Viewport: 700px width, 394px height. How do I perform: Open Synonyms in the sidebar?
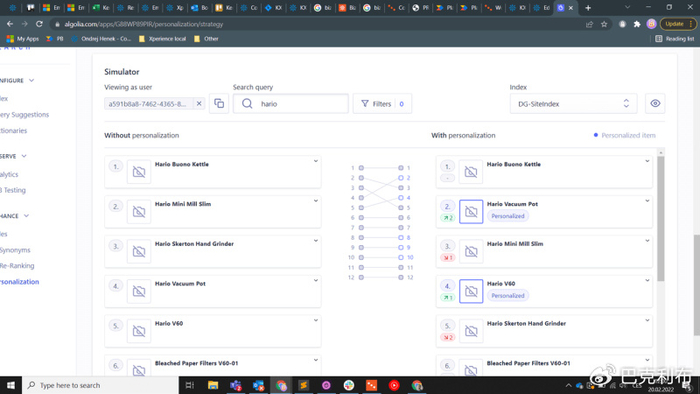click(x=15, y=250)
